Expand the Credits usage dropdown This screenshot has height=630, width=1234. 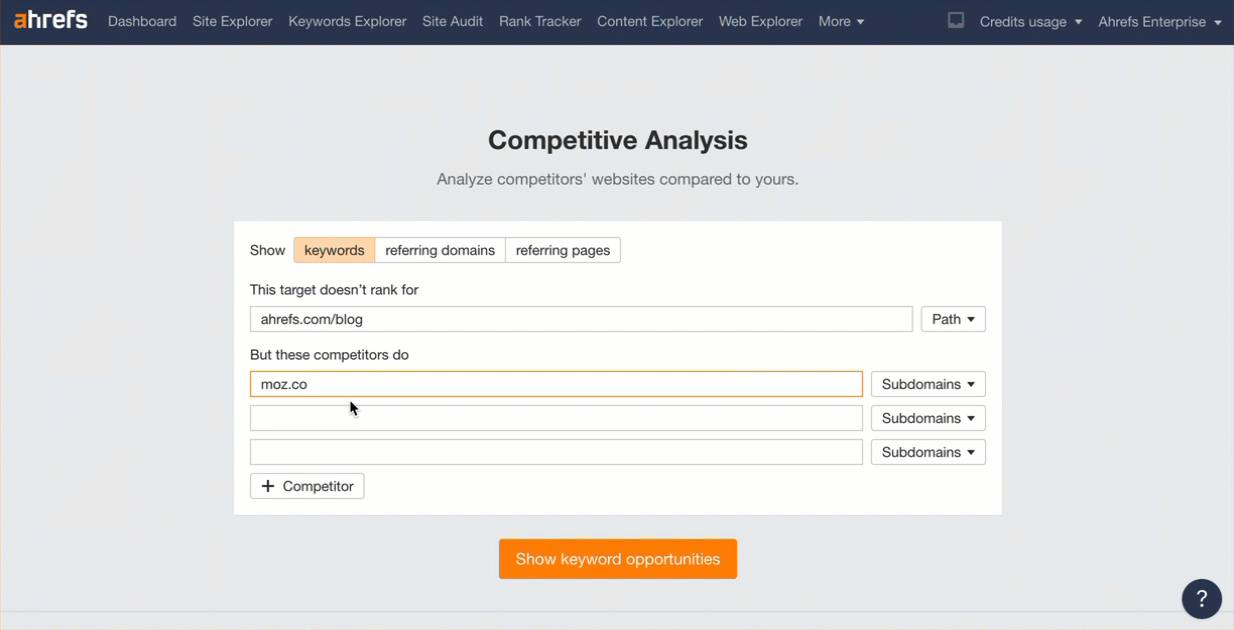coord(1030,20)
